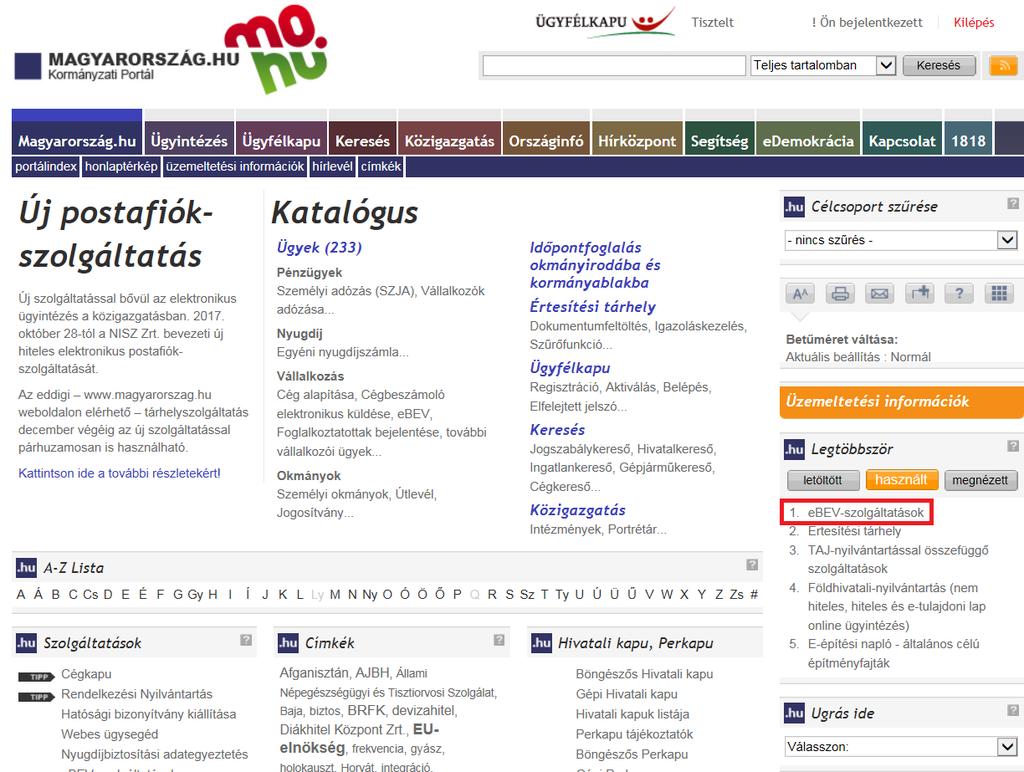Click the grid icon in the tools row
The image size is (1024, 772).
[x=999, y=294]
